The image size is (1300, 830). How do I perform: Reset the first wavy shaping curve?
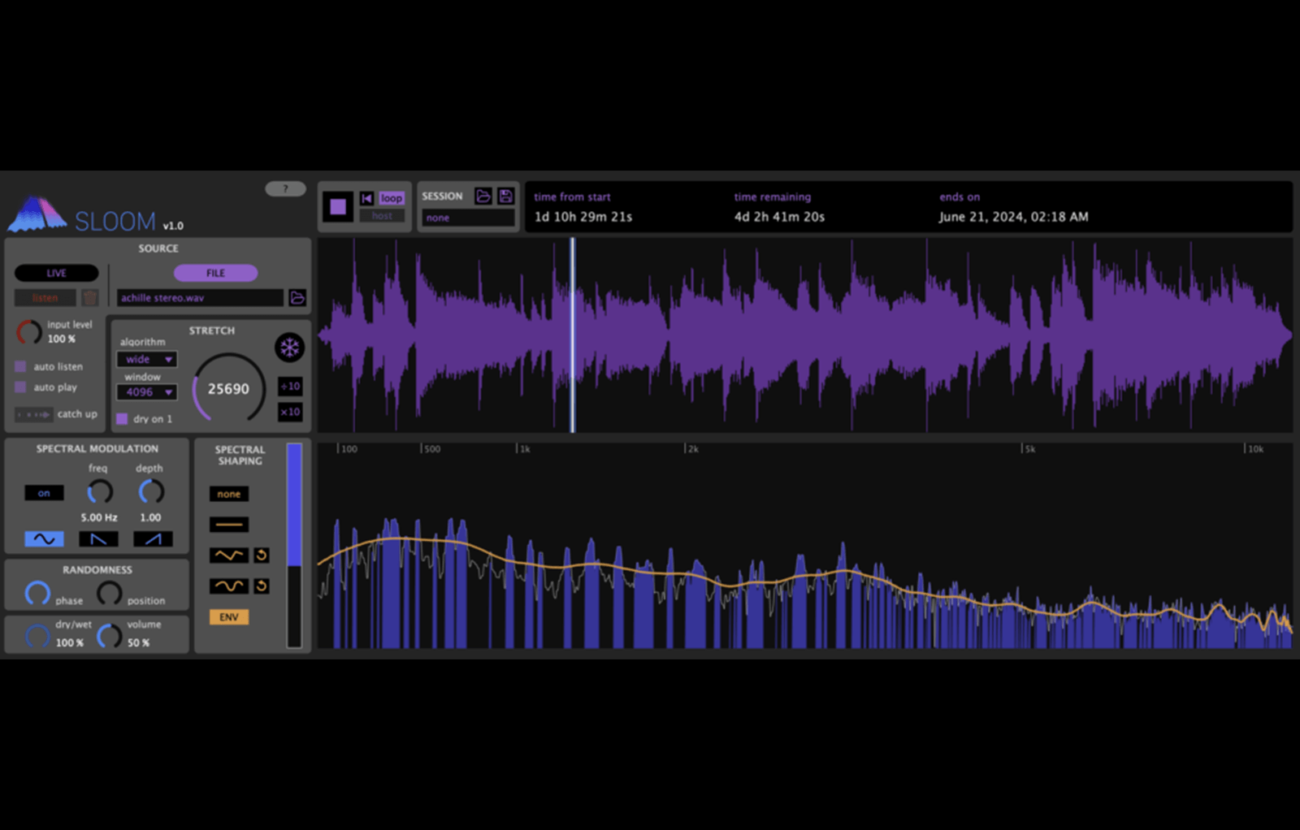pyautogui.click(x=261, y=555)
